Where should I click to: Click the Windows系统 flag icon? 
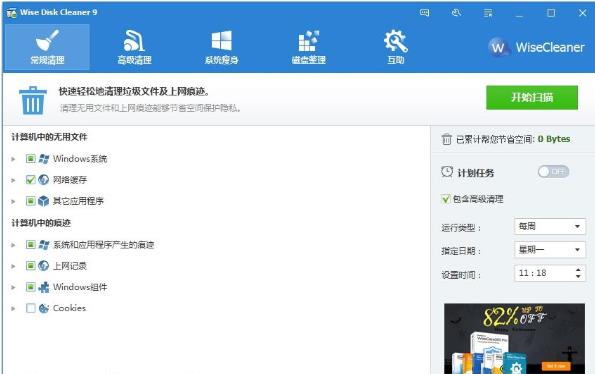tap(44, 159)
